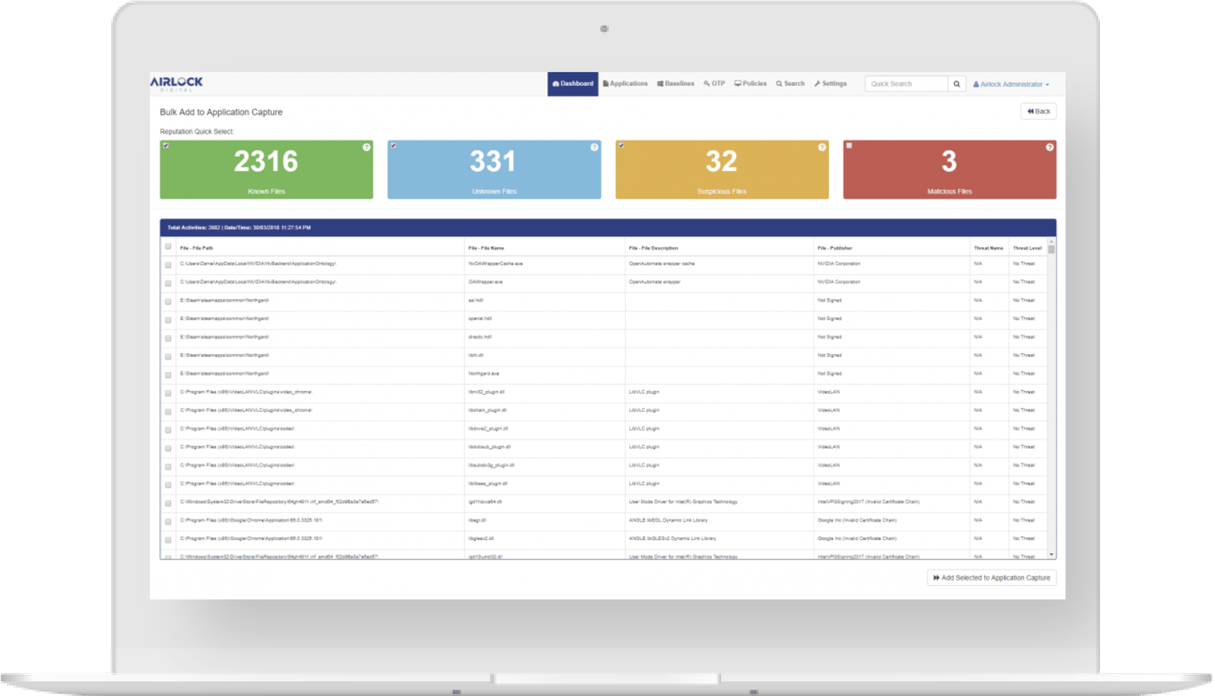Click Add Selected to Application Capture button
The height and width of the screenshot is (696, 1215).
[991, 577]
